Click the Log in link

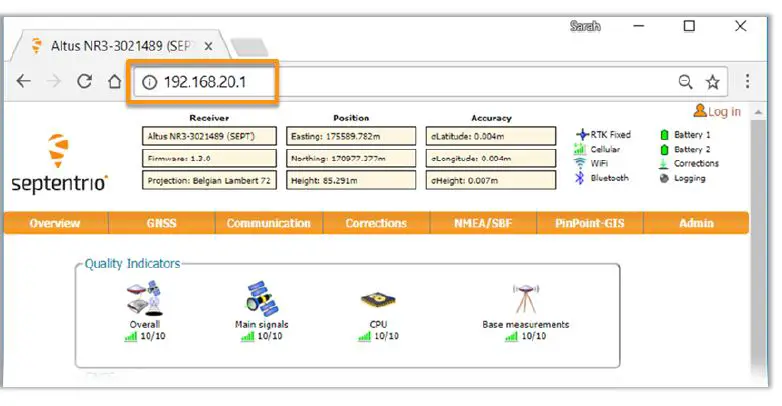[718, 111]
